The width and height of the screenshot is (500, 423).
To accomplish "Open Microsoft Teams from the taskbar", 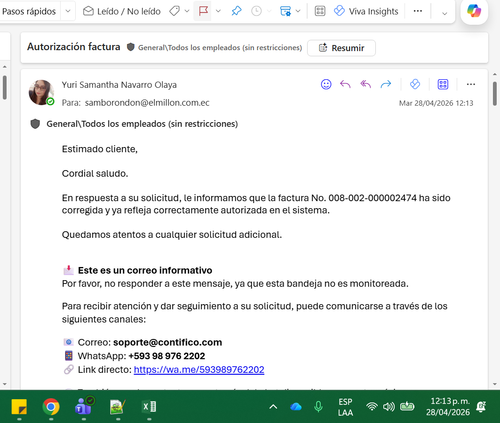I will pos(84,406).
